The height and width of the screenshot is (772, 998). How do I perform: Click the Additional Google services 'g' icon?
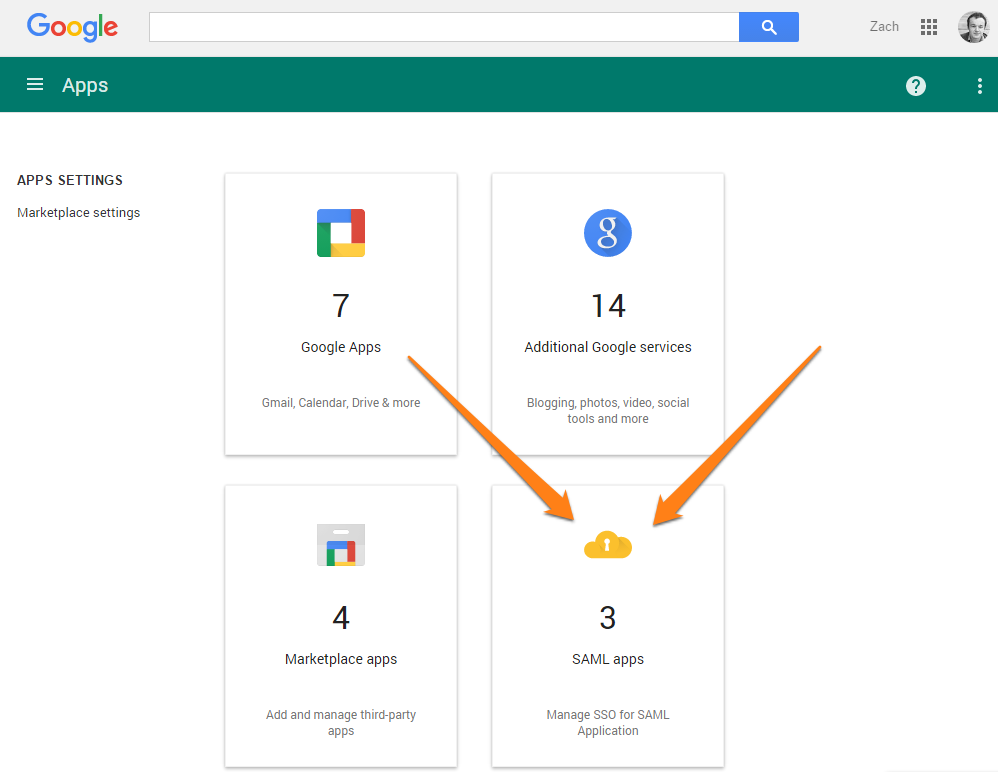coord(607,232)
